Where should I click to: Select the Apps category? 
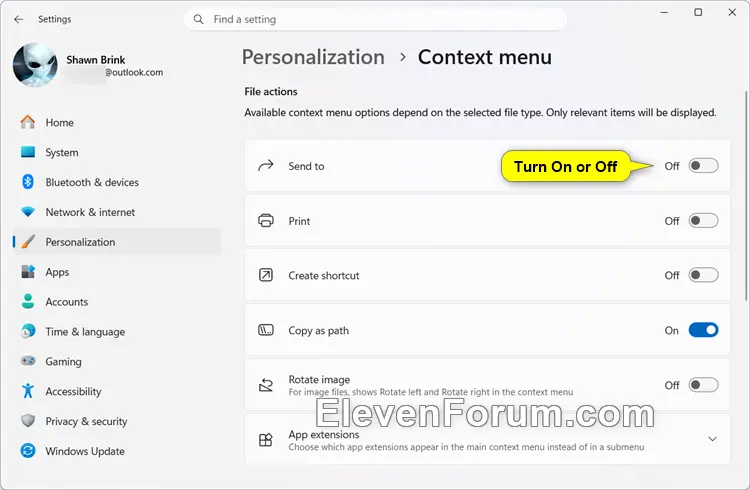click(117, 272)
